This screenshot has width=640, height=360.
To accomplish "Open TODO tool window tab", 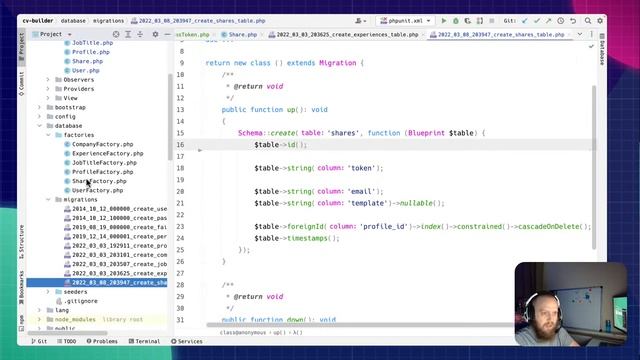I will (67, 341).
